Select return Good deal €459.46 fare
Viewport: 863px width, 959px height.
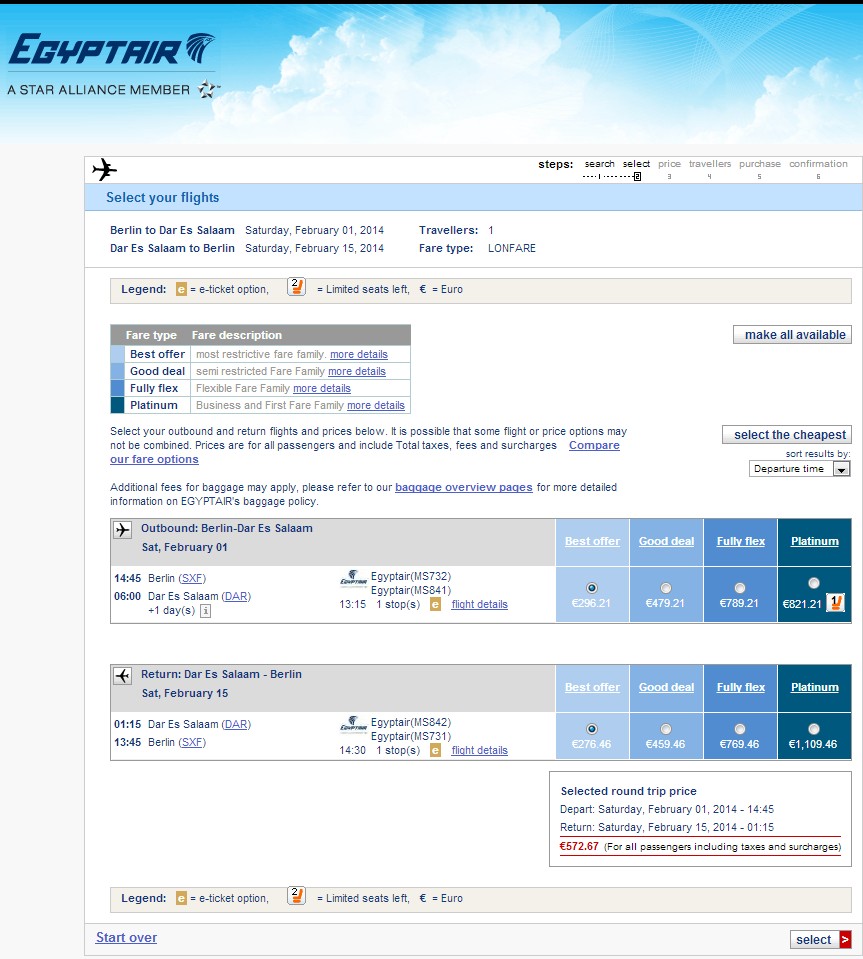tap(666, 729)
